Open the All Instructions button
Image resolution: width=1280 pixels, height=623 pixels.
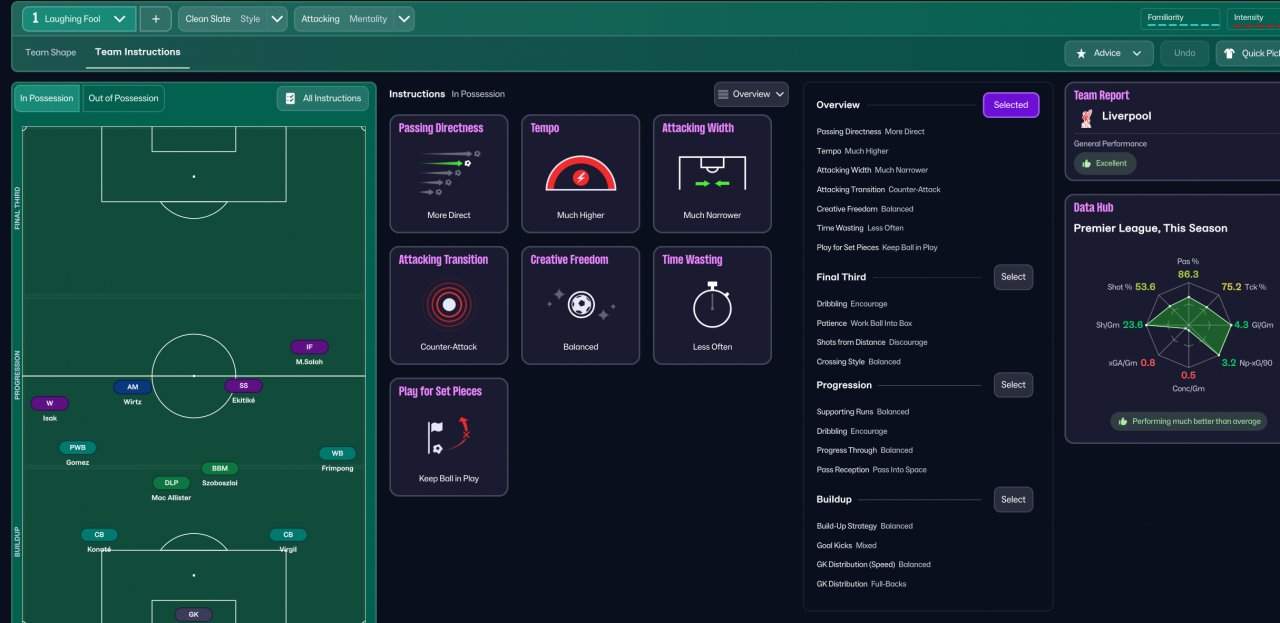tap(323, 98)
